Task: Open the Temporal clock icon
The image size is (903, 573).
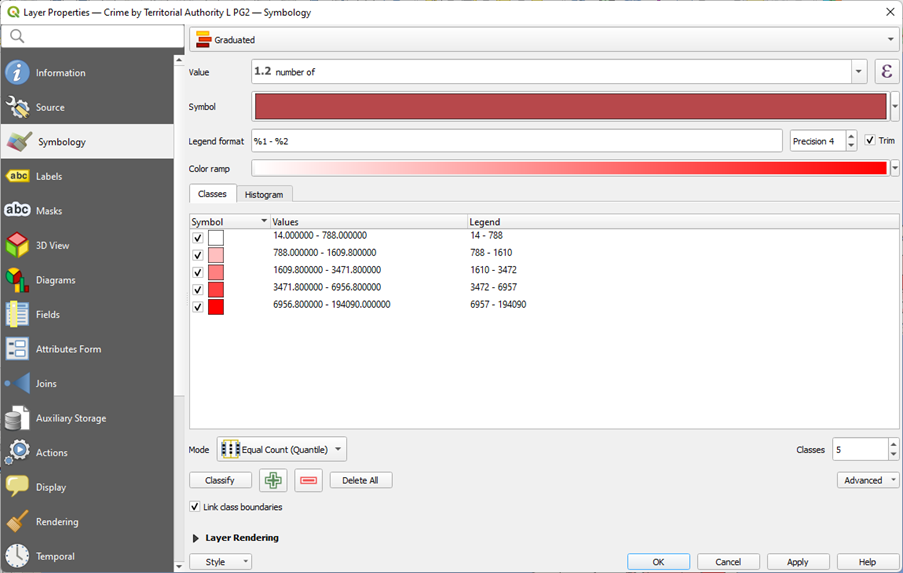Action: pos(17,556)
